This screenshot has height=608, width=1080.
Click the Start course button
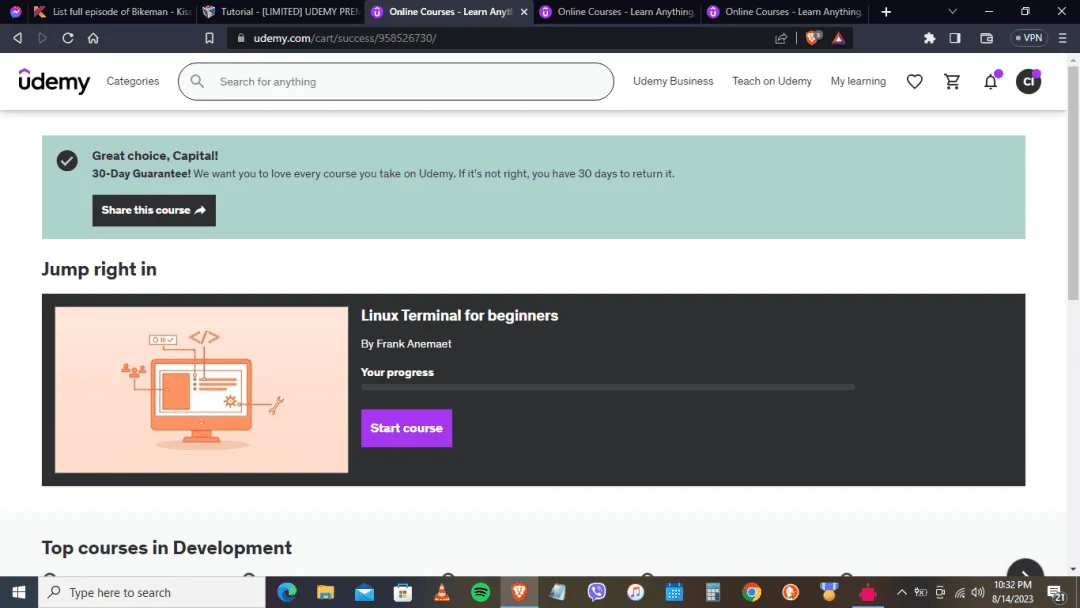tap(406, 428)
